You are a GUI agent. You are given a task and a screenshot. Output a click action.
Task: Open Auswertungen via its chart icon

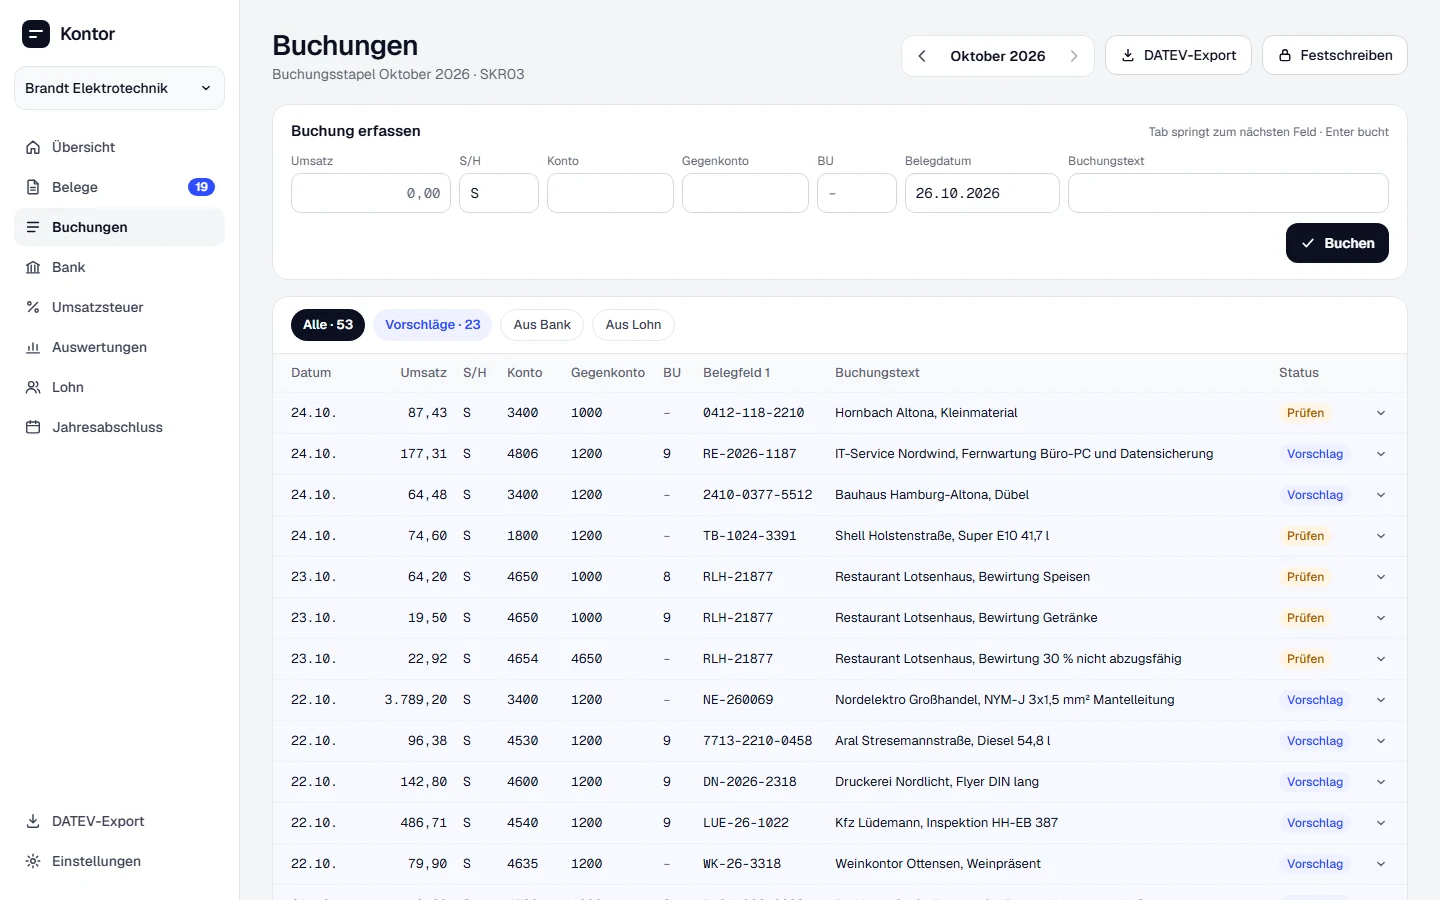[33, 347]
